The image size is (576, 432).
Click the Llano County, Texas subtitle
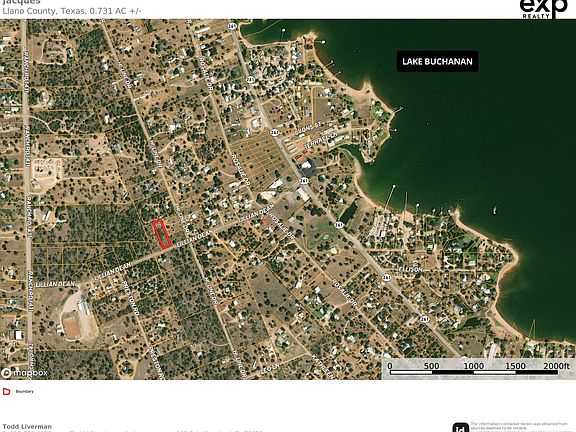72,11
